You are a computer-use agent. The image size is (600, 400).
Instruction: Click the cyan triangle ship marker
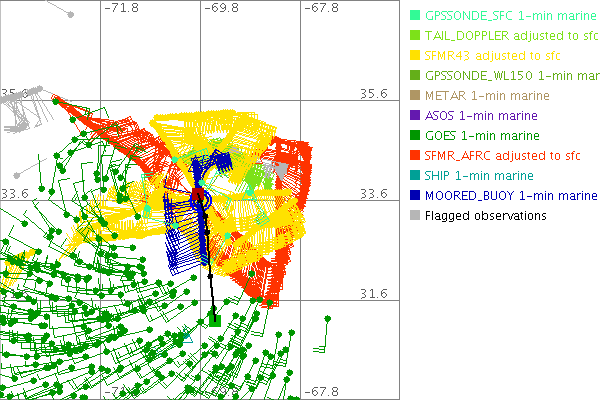[x=186, y=338]
